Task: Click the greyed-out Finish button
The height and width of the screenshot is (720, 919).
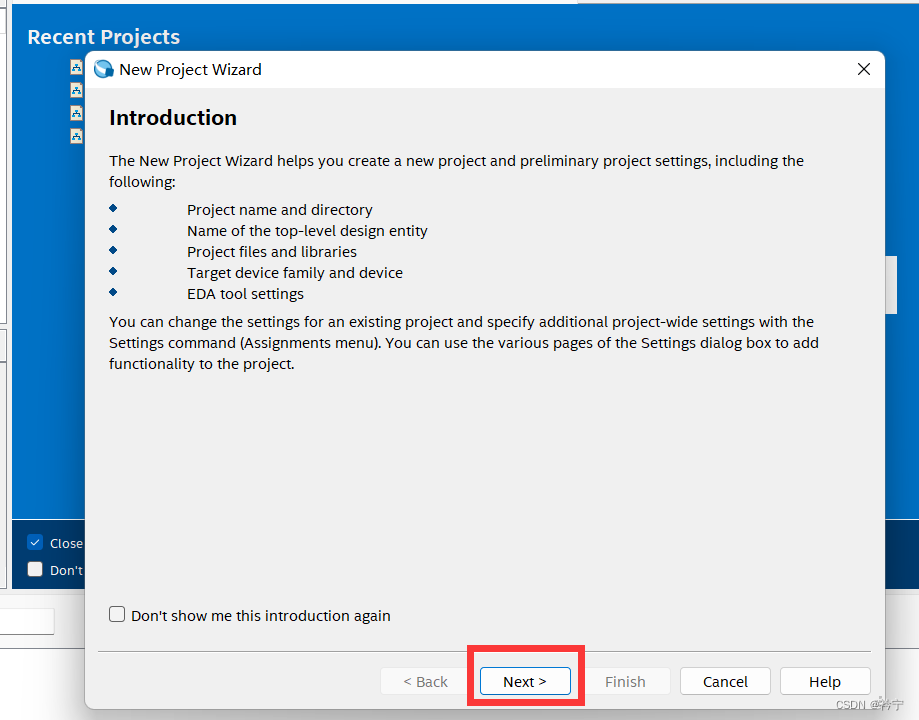Action: [625, 681]
